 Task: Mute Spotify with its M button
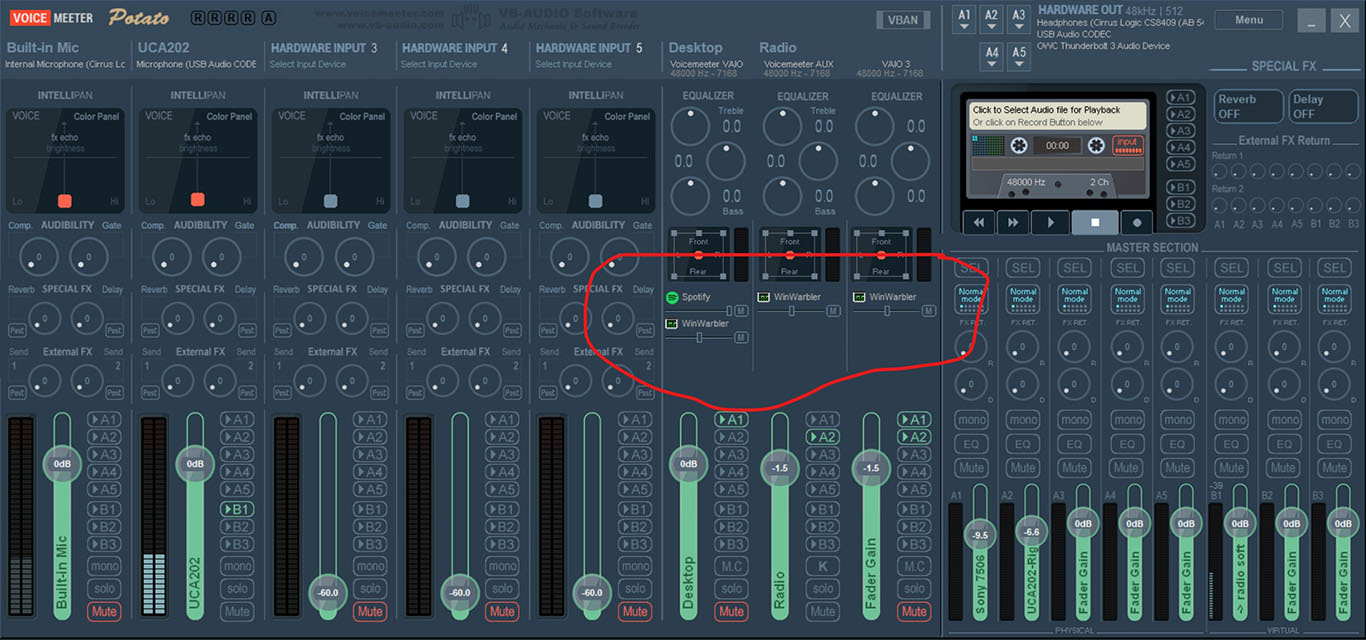click(741, 311)
